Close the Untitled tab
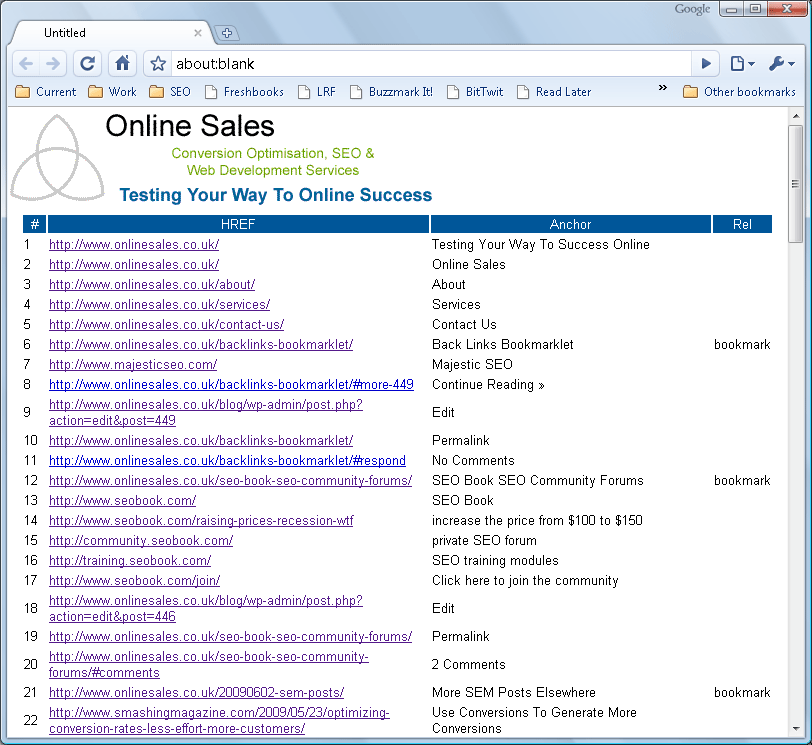 coord(198,33)
